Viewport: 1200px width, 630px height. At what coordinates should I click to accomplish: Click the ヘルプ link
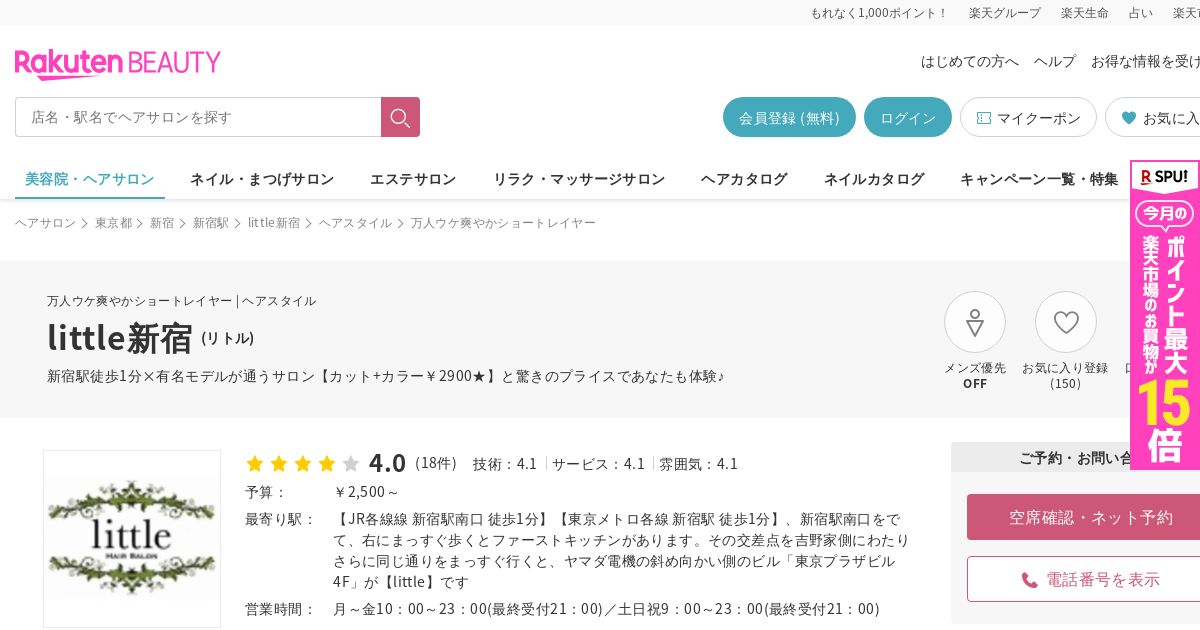click(1055, 61)
